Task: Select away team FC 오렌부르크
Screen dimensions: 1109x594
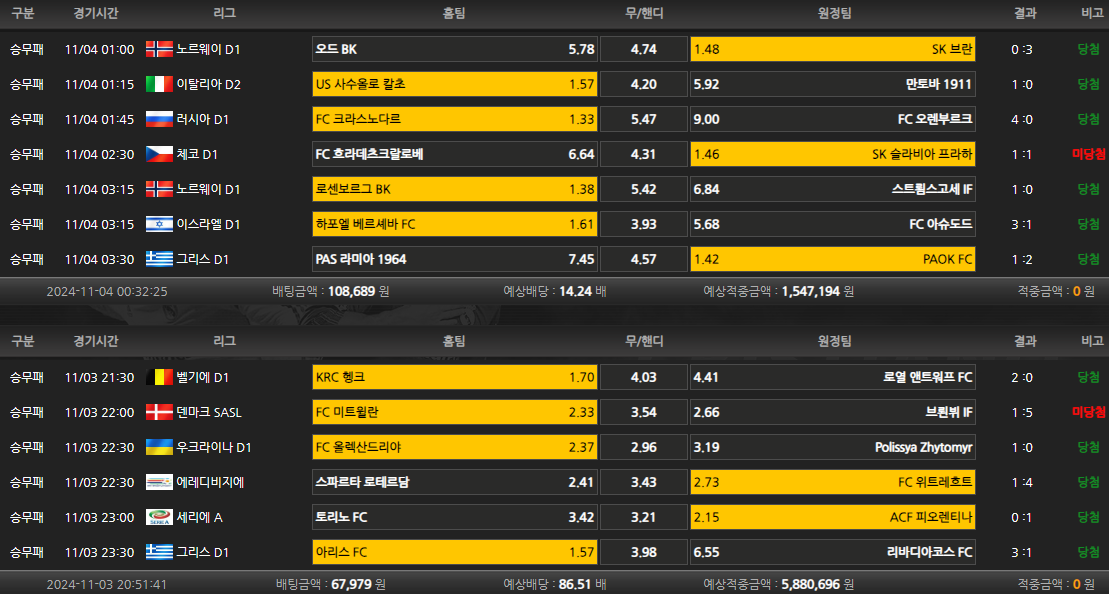Action: pos(833,119)
